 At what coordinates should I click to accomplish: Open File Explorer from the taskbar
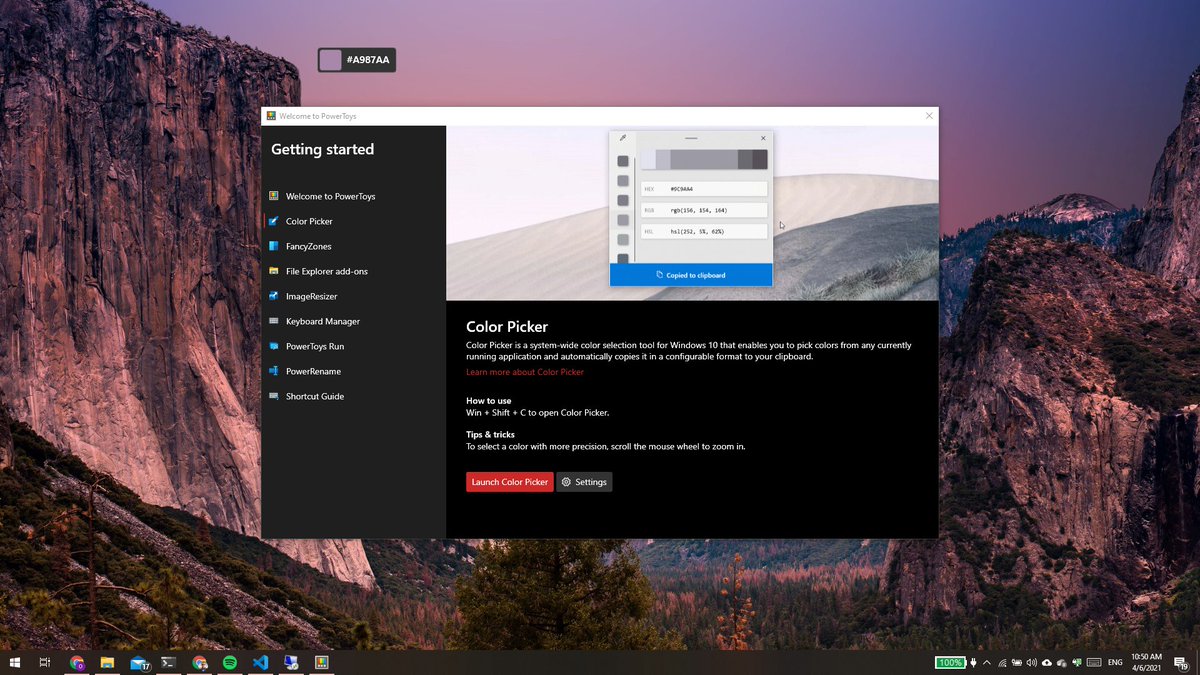[107, 663]
